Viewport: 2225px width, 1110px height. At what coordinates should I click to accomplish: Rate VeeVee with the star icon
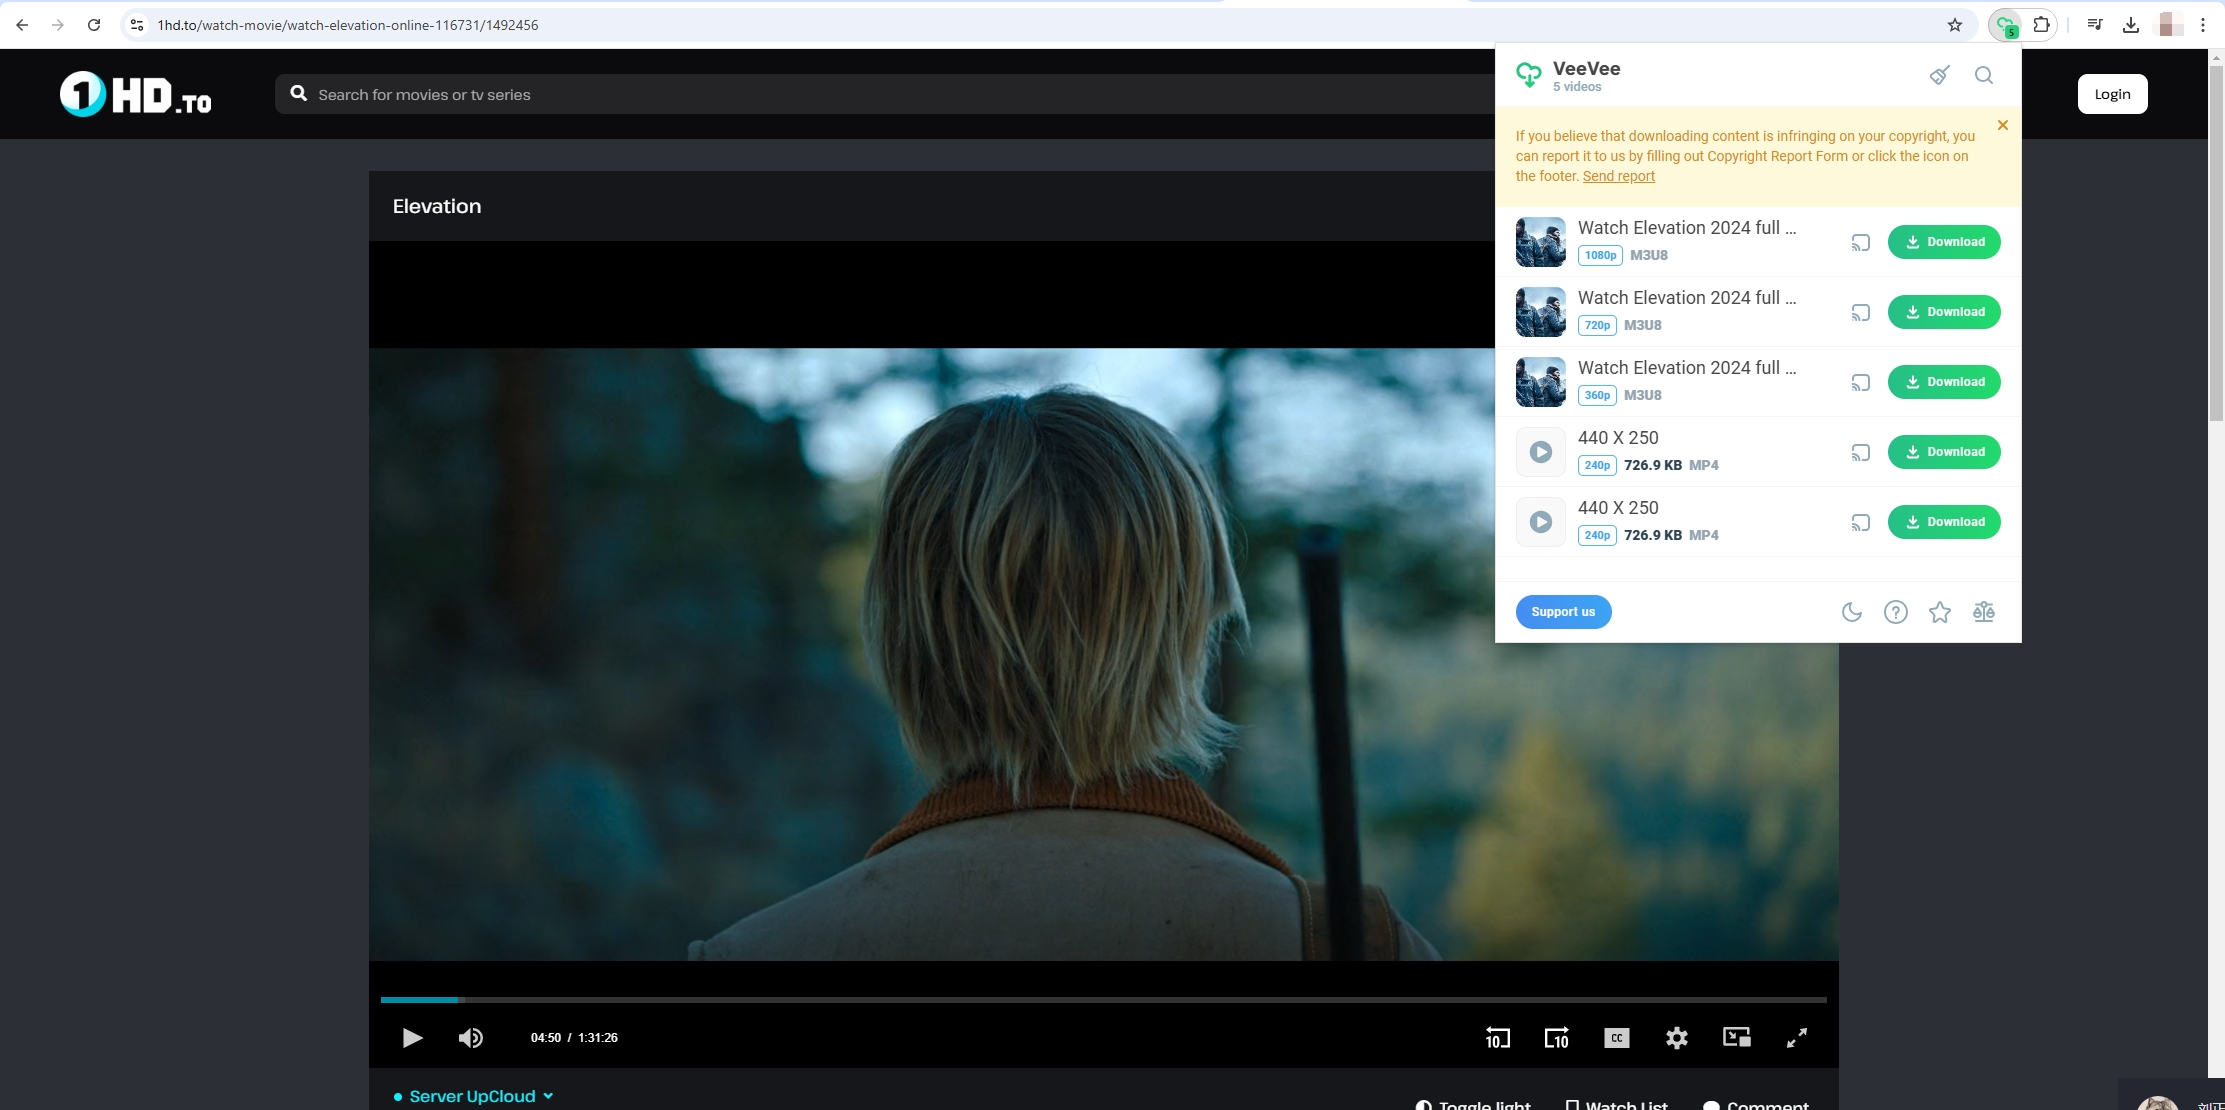(x=1940, y=612)
